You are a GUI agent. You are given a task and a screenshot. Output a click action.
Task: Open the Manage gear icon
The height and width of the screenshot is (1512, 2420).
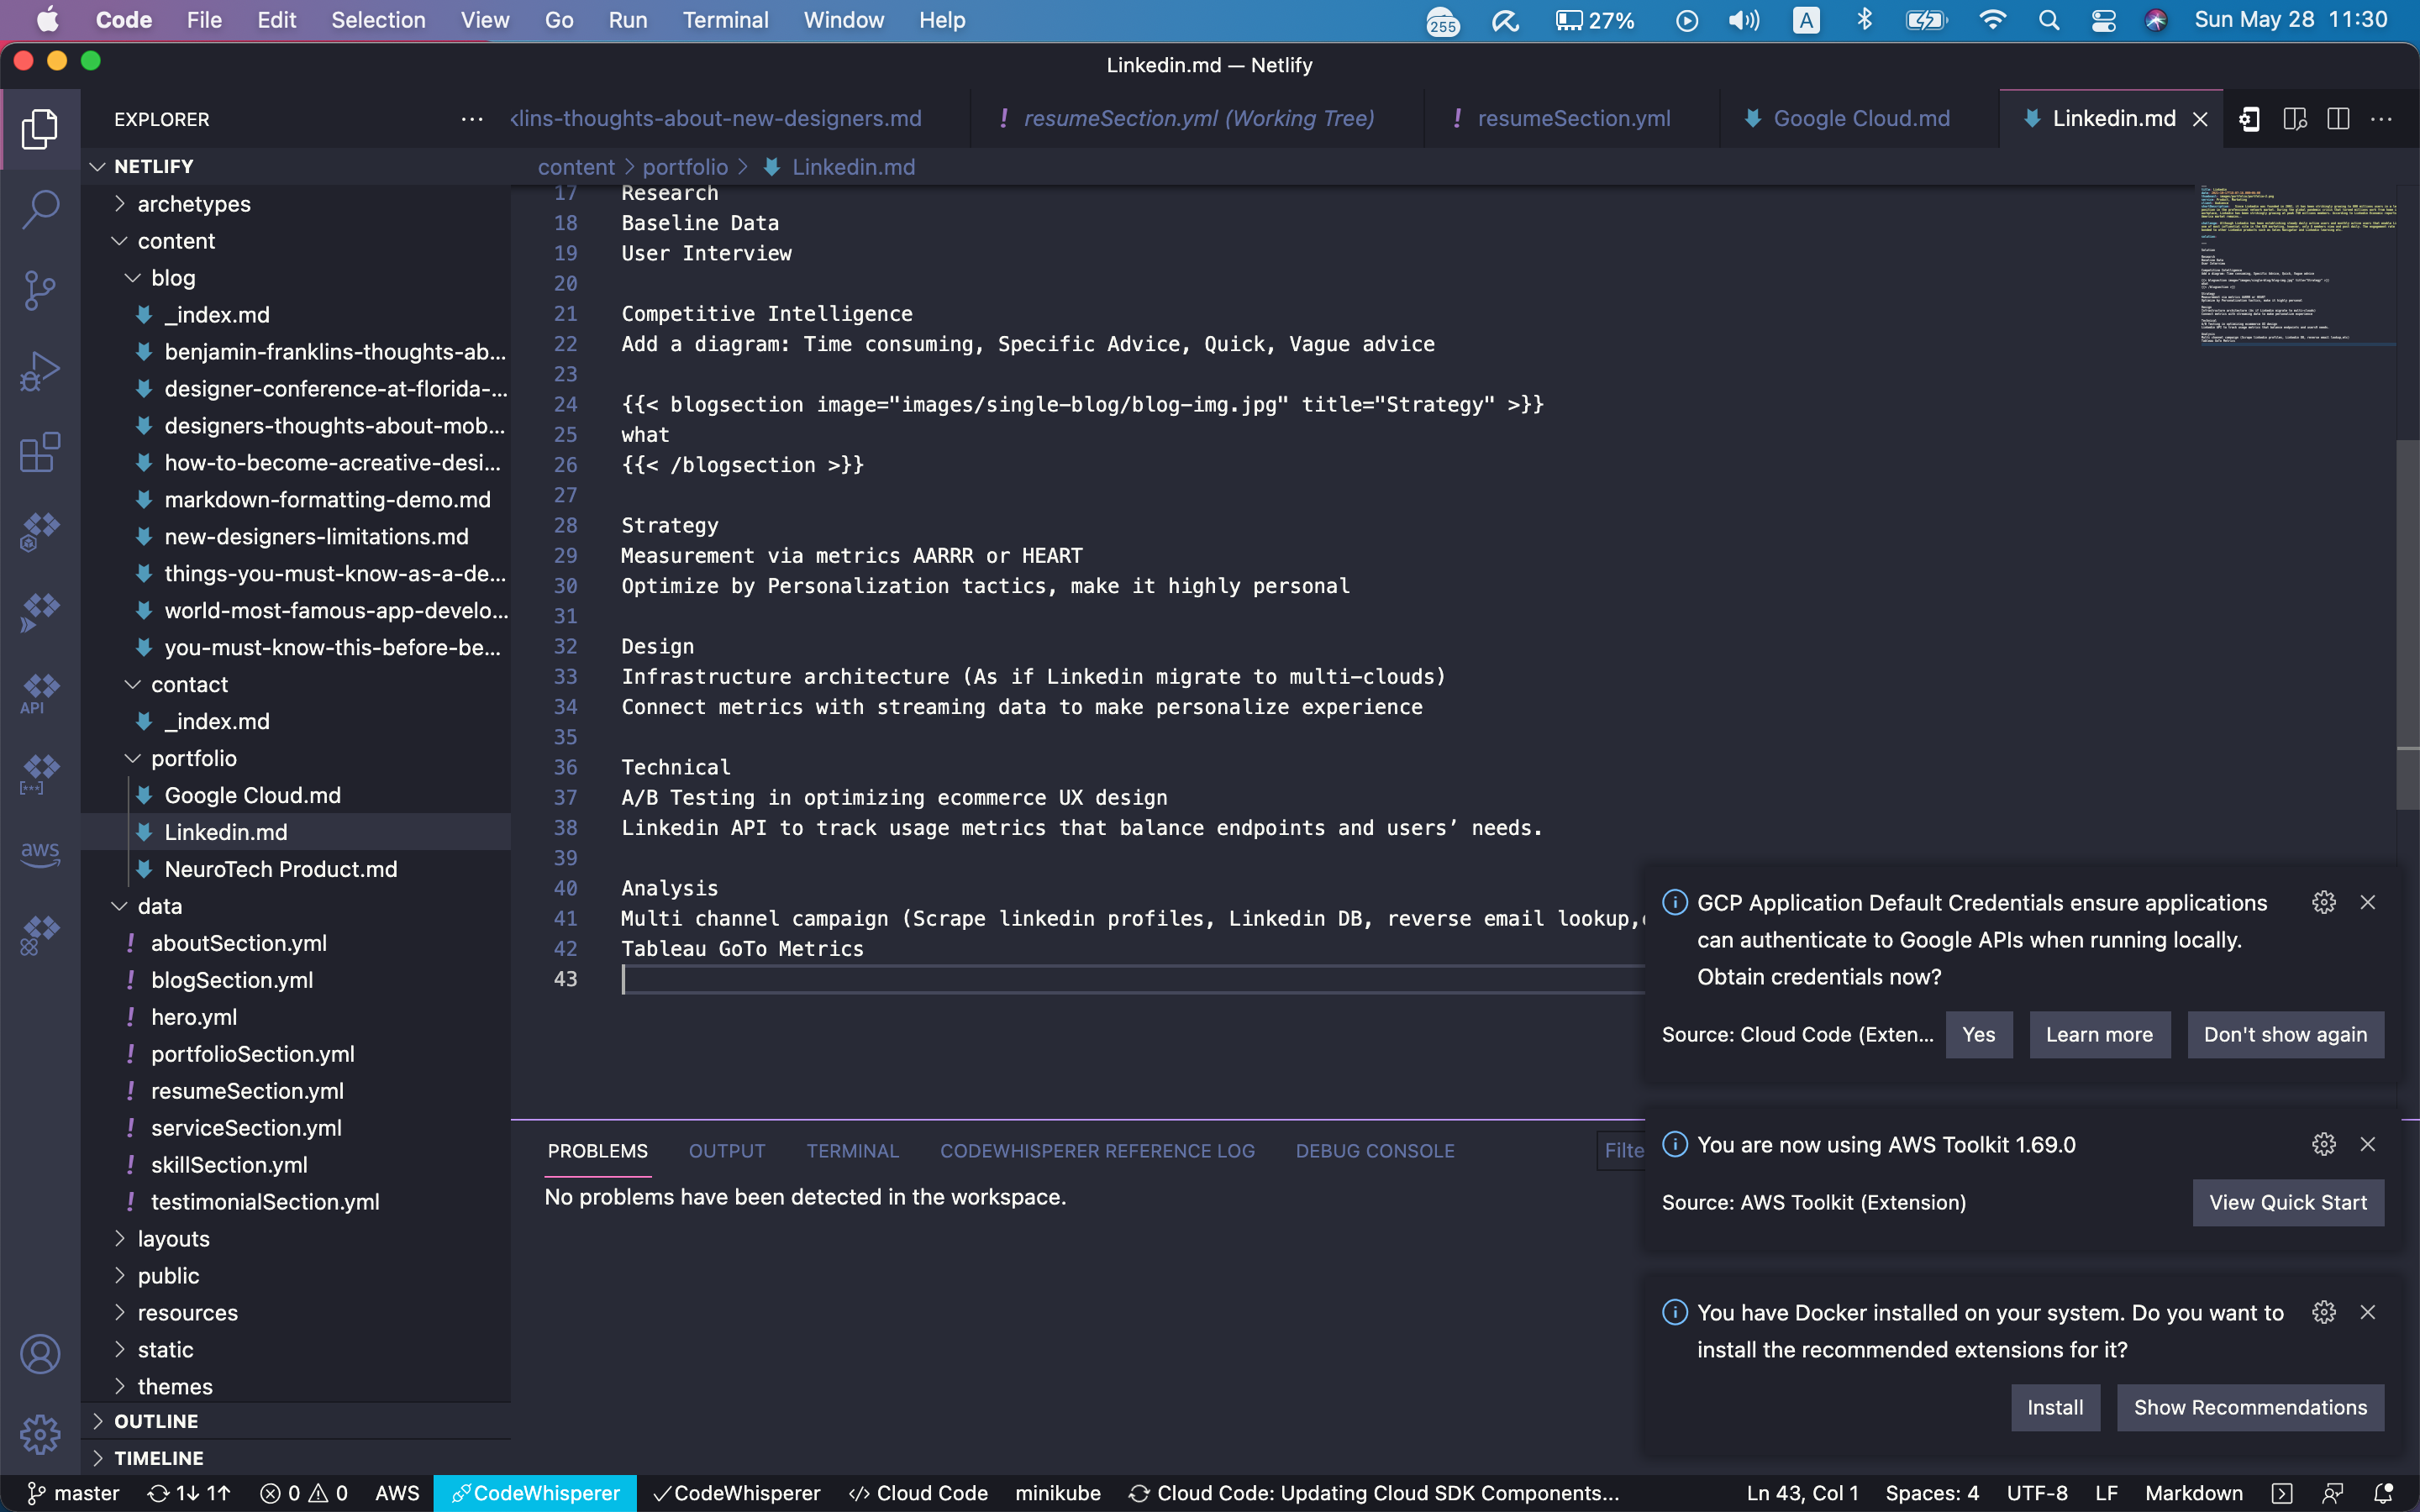pos(40,1434)
